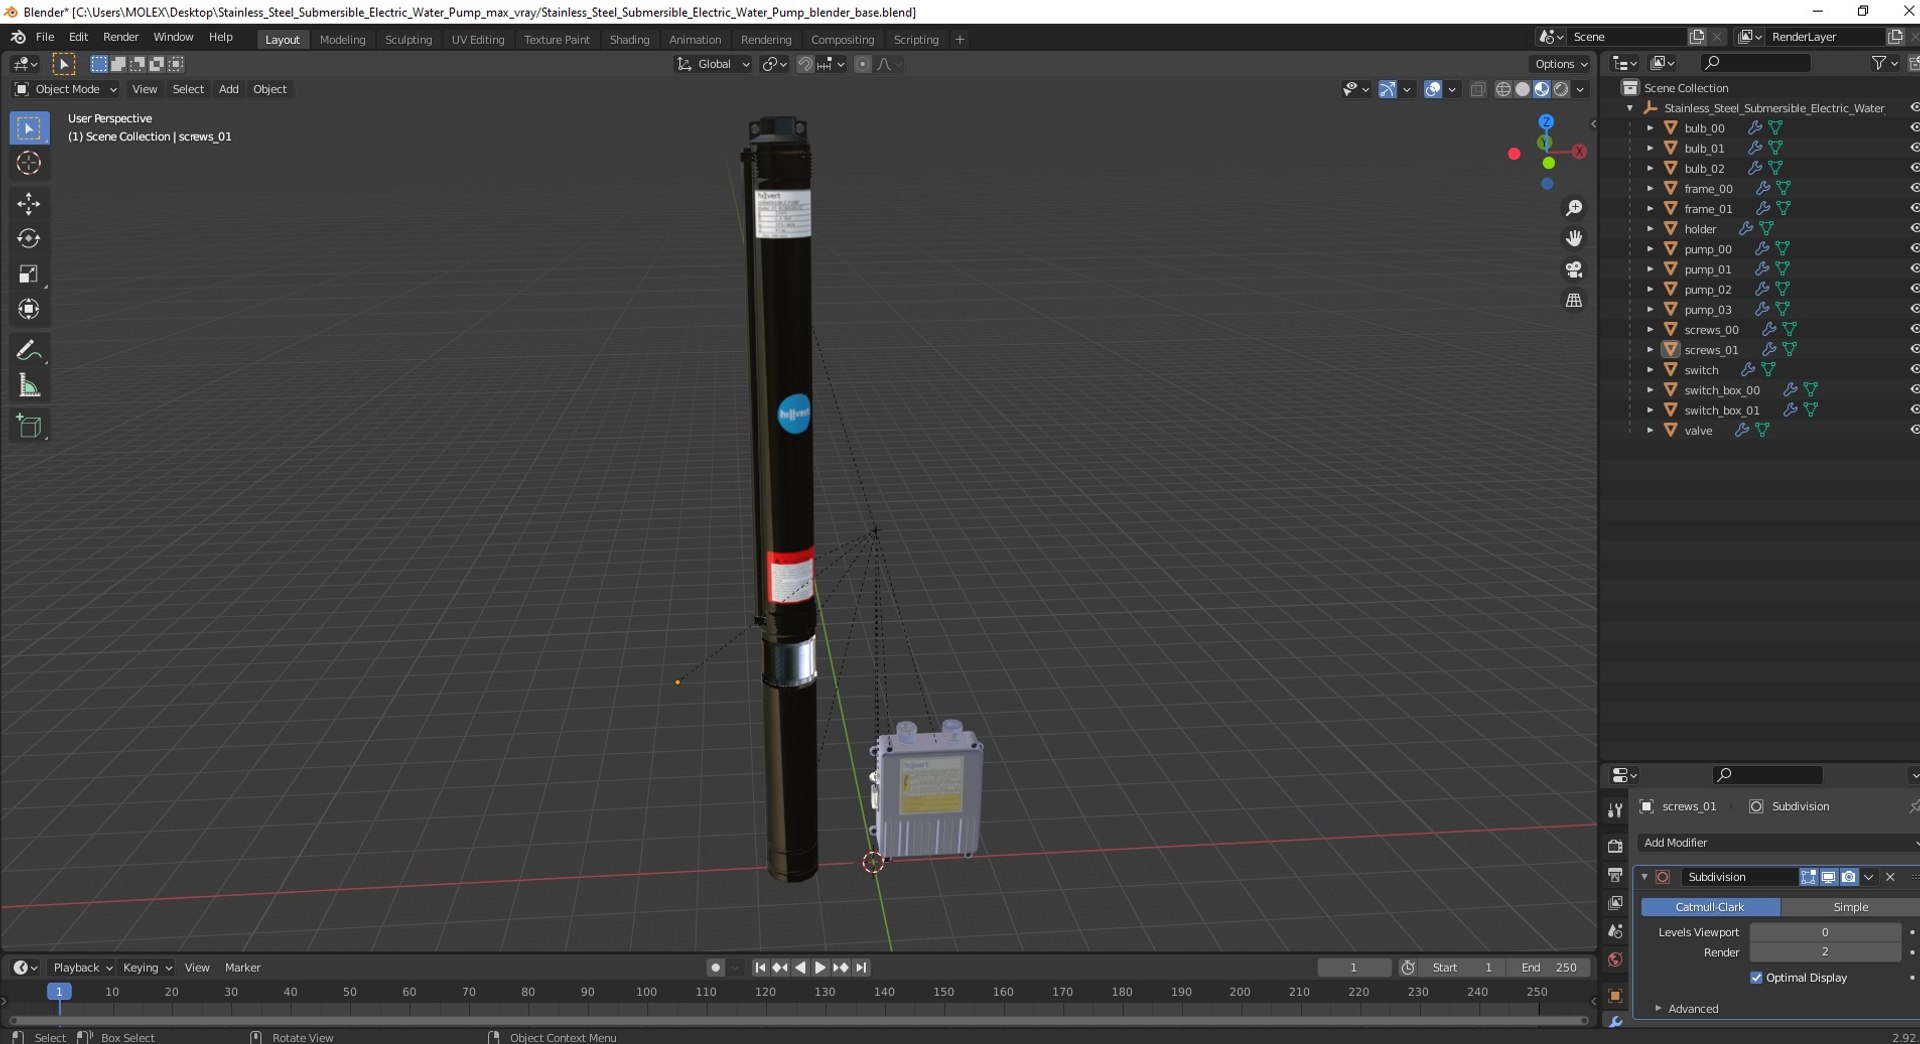The image size is (1920, 1044).
Task: Select the Add Cube tool
Action: [x=28, y=426]
